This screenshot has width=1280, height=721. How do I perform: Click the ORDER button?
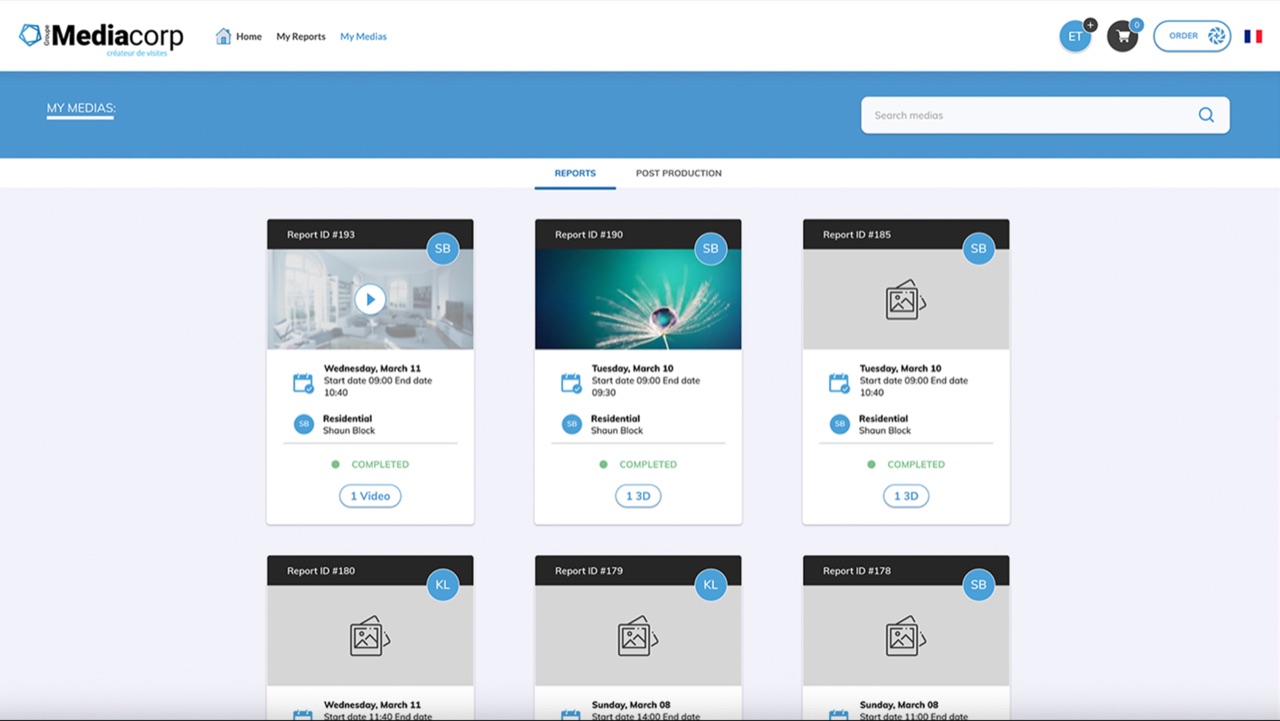click(x=1192, y=36)
